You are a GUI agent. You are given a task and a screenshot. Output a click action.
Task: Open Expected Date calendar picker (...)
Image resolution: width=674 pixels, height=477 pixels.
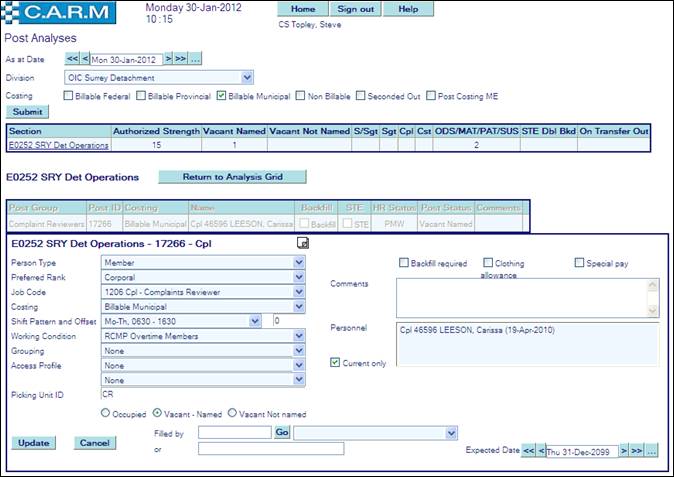[651, 451]
